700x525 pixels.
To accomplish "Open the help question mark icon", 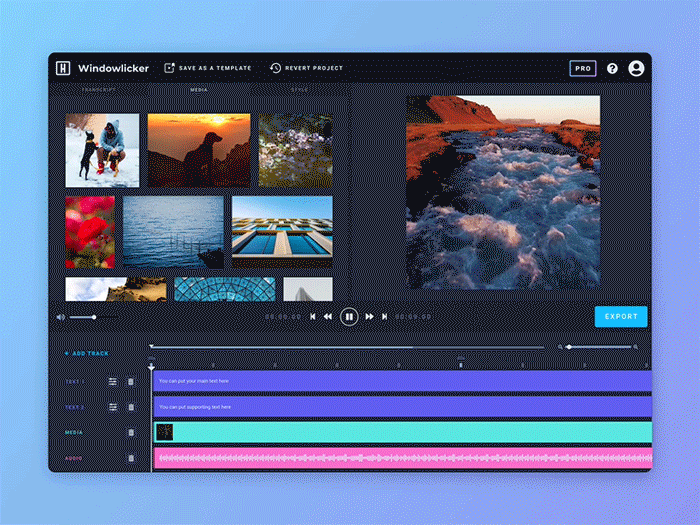I will point(612,69).
